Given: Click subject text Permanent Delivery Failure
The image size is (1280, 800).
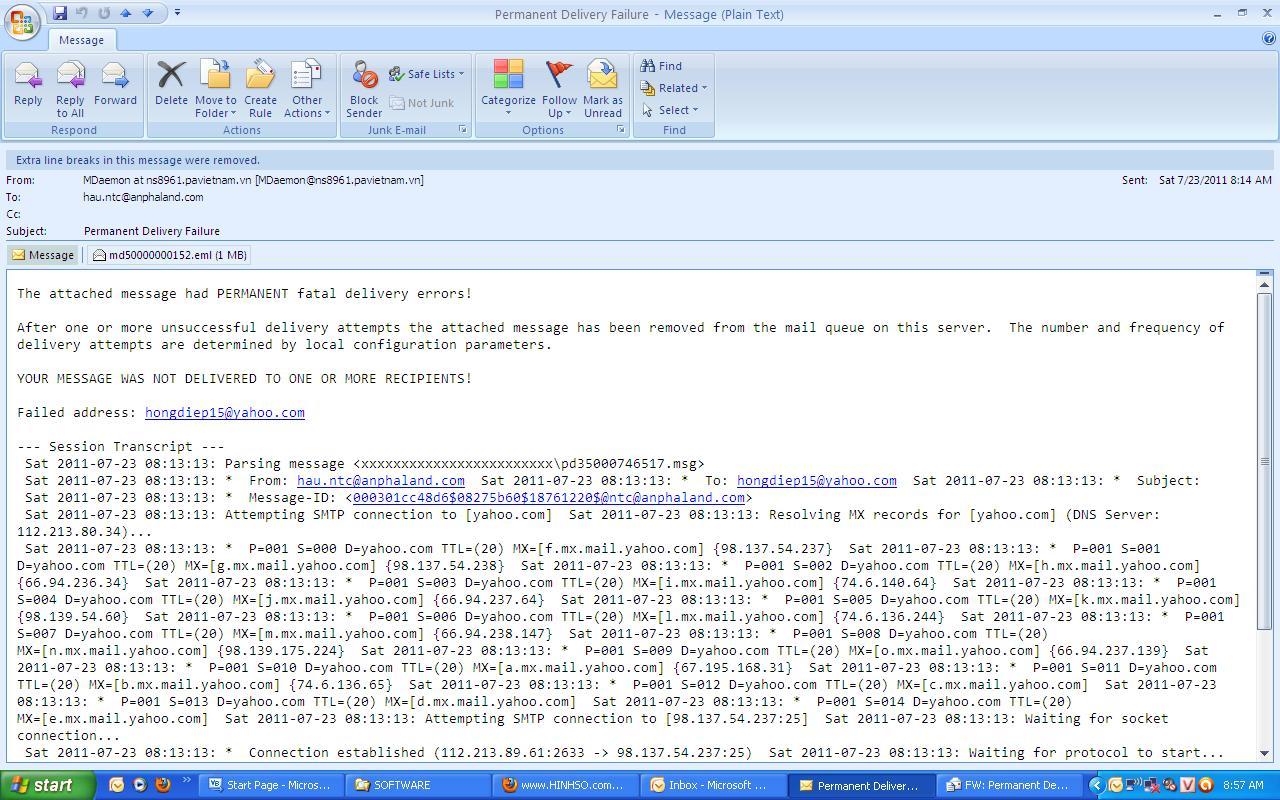Looking at the screenshot, I should pyautogui.click(x=152, y=231).
